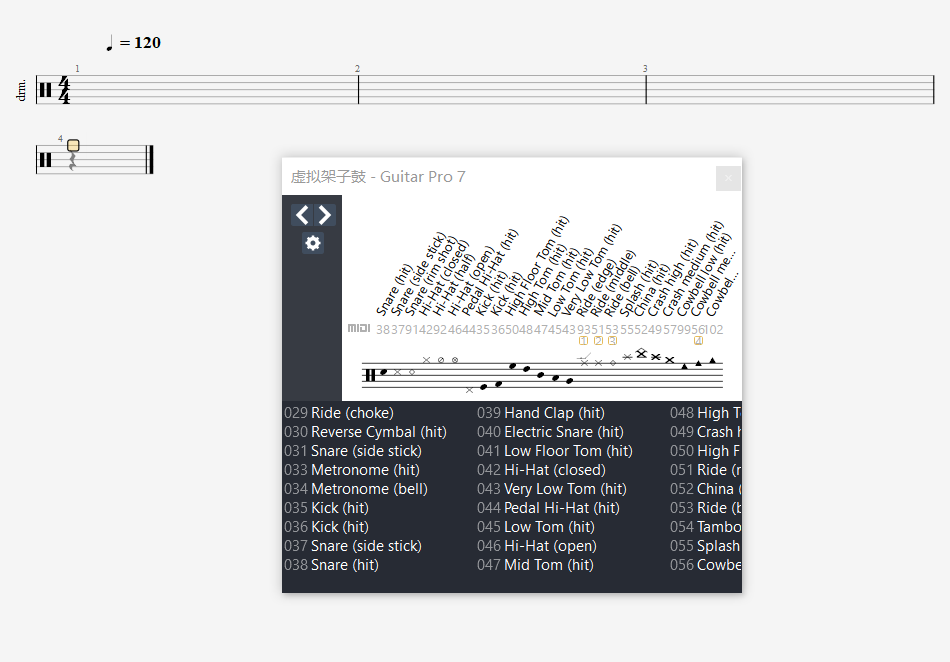Viewport: 950px width, 662px height.
Task: Open the virtual drum kit settings gear
Action: [x=313, y=243]
